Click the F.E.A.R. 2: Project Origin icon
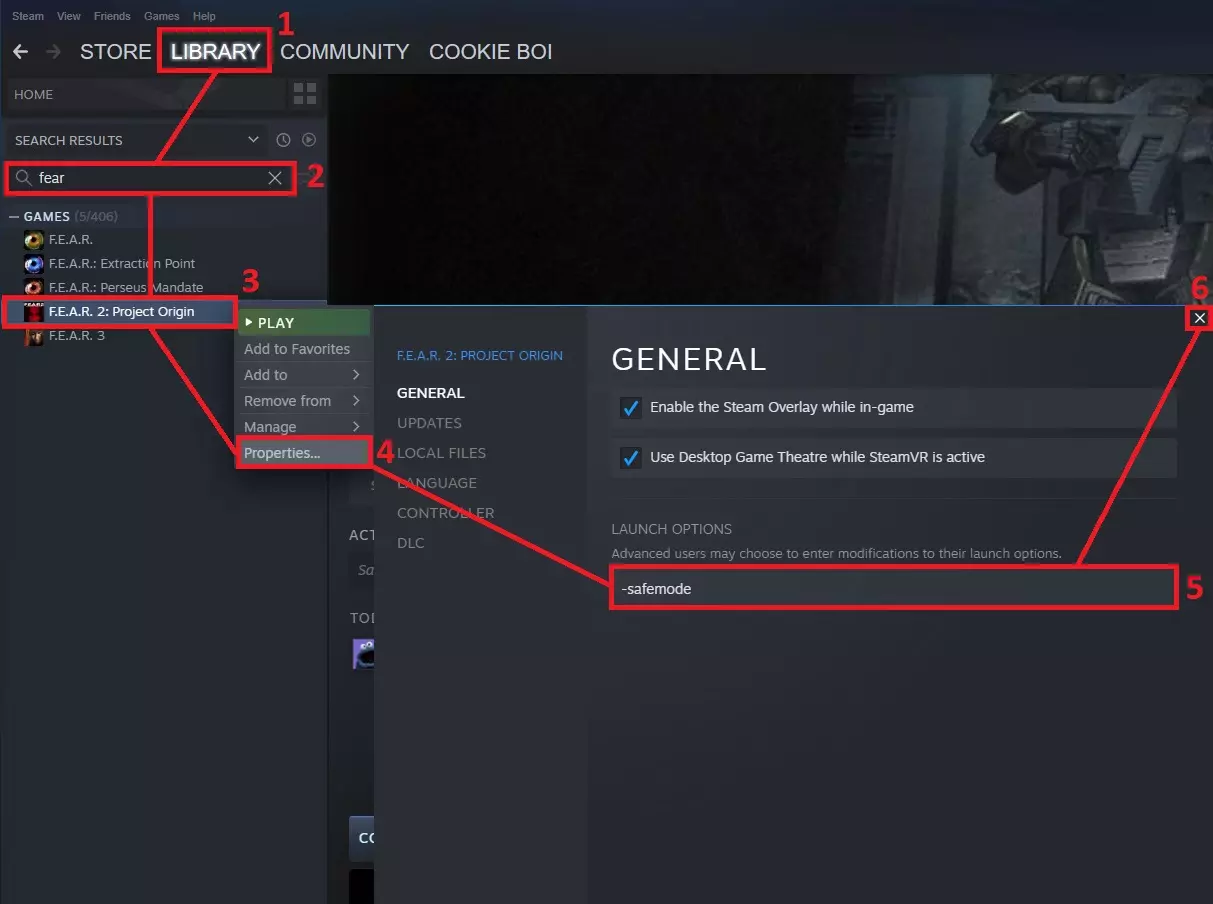This screenshot has height=904, width=1213. 34,312
